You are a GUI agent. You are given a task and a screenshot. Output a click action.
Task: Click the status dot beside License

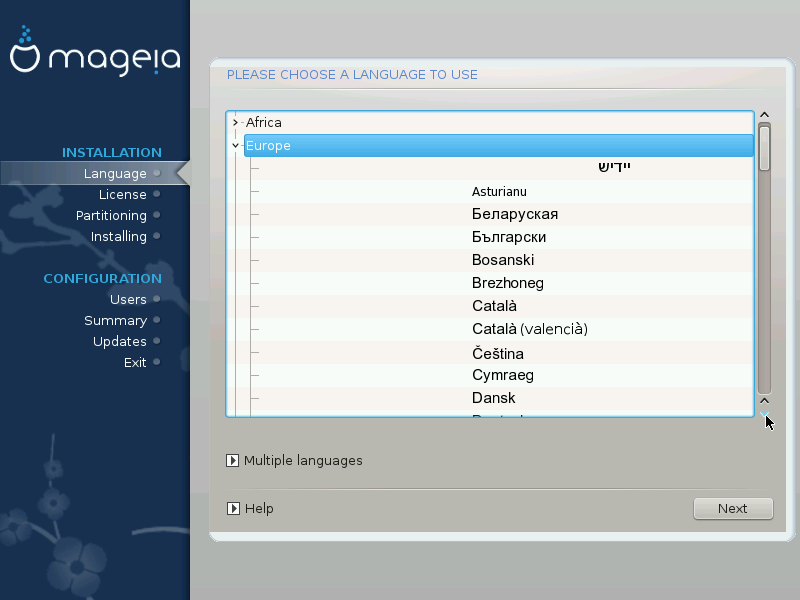157,194
